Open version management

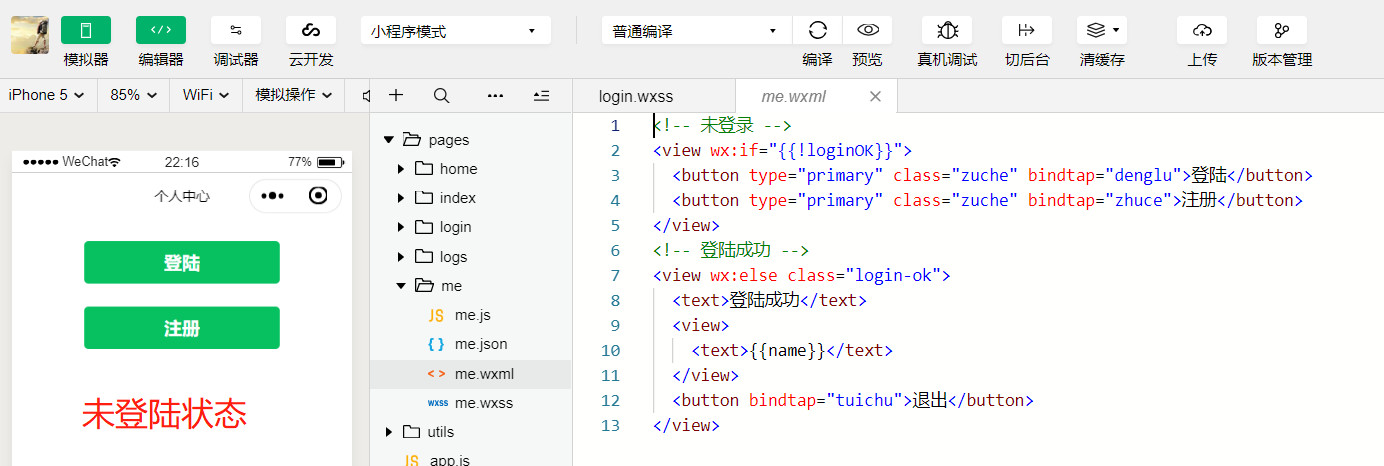click(x=1282, y=30)
